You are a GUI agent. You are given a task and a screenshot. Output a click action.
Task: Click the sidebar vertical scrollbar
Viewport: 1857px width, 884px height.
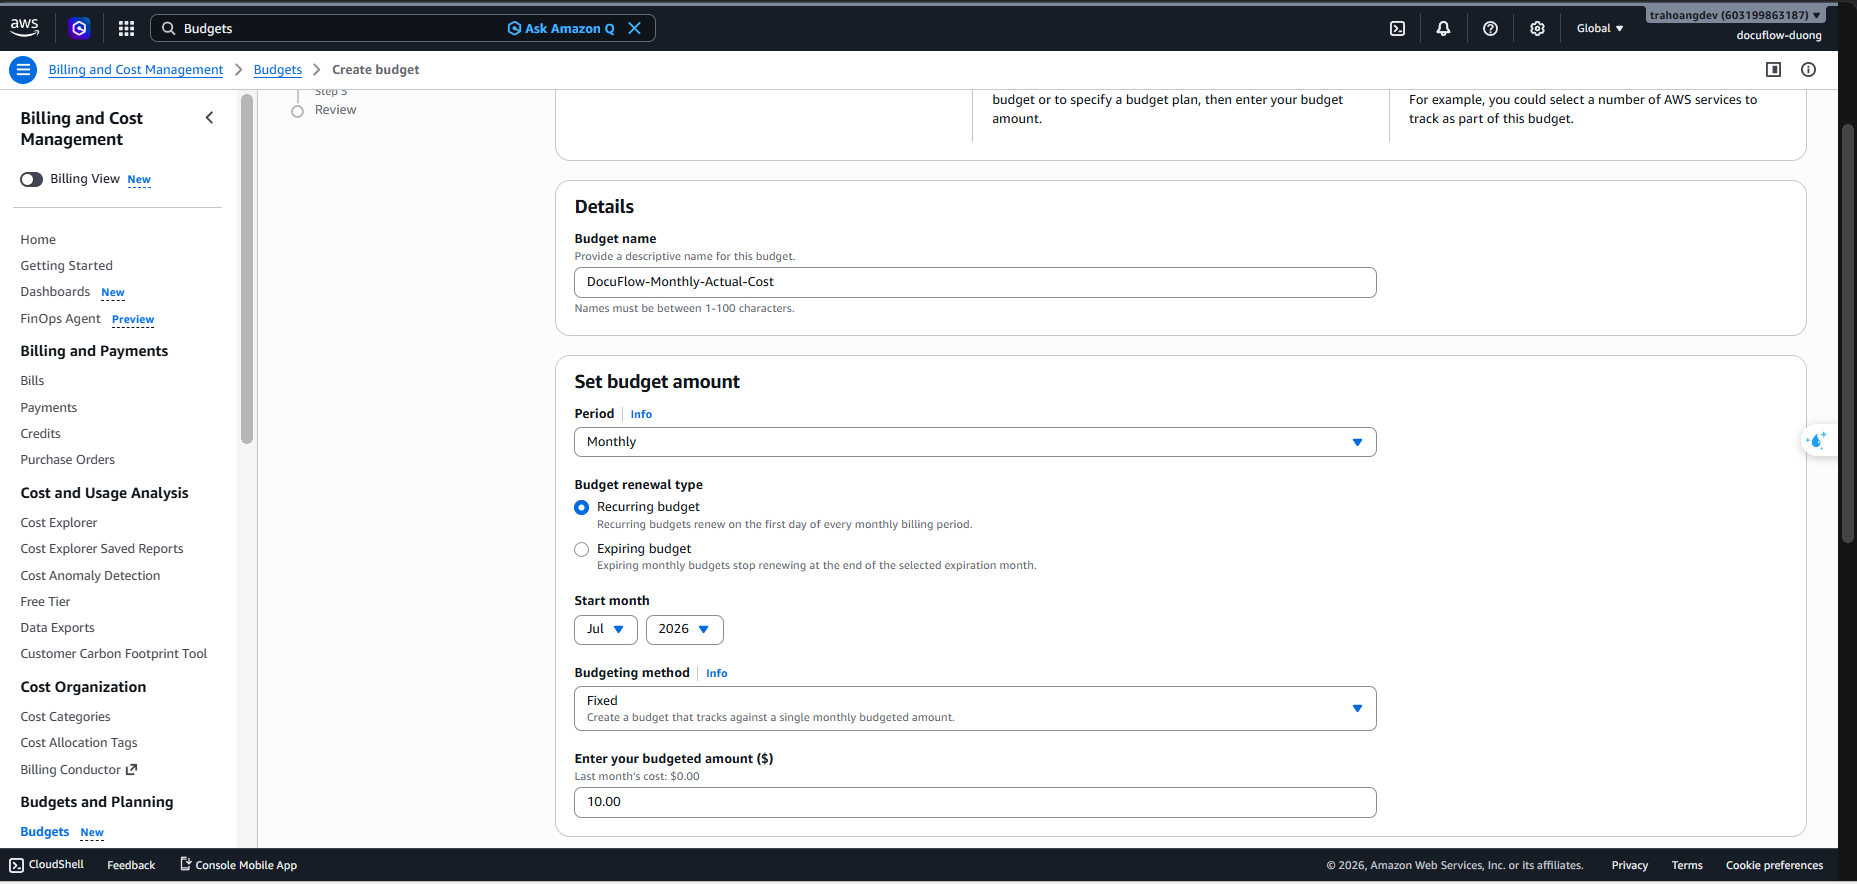click(247, 268)
